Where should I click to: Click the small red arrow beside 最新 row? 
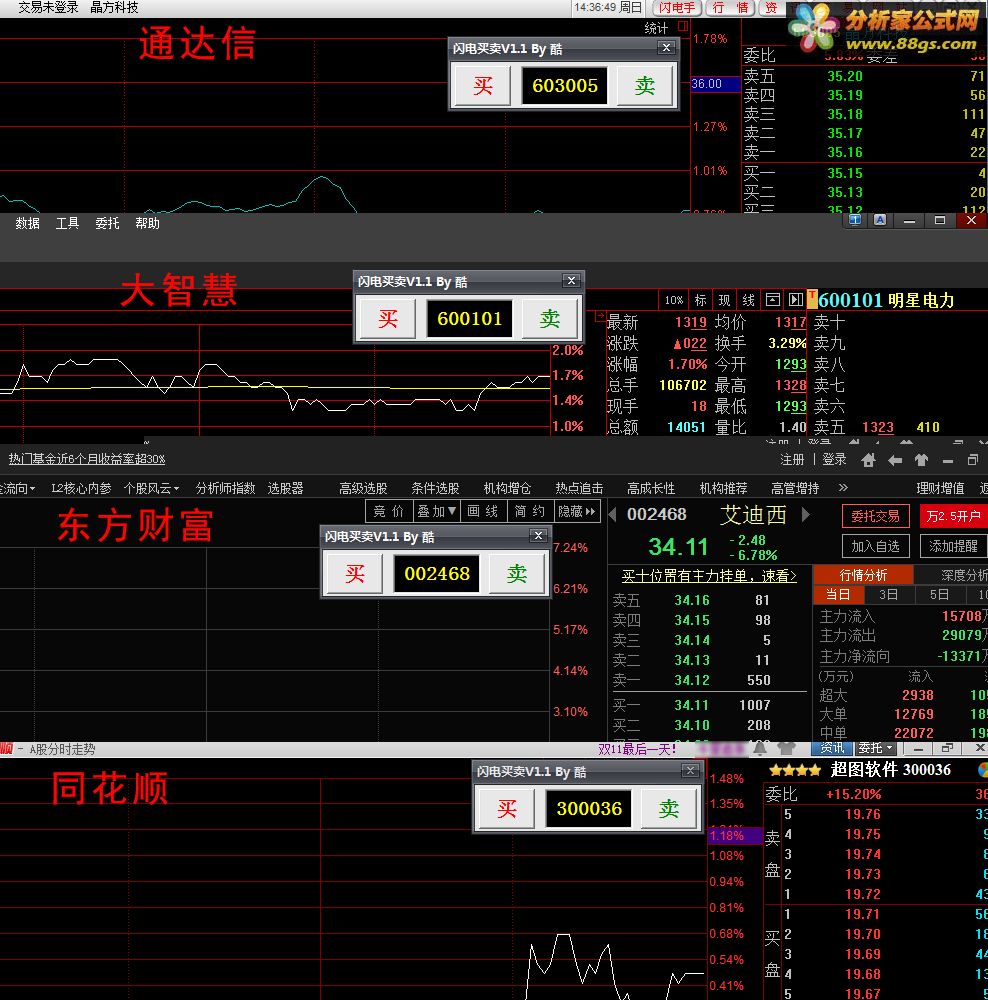(x=600, y=316)
